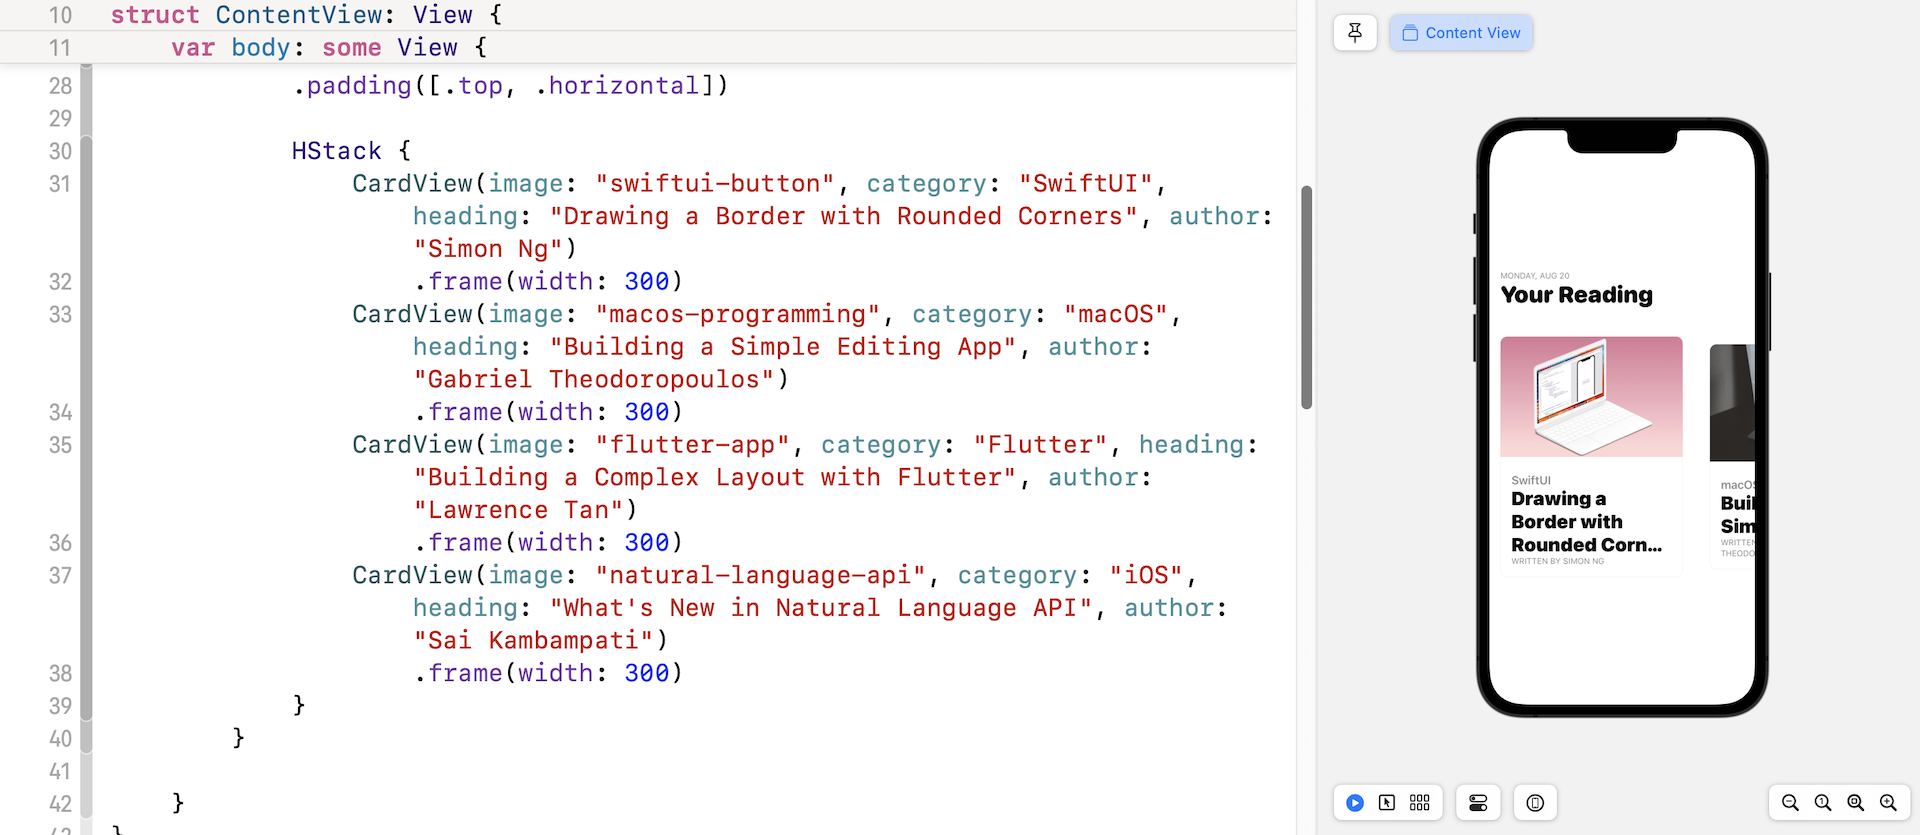1920x835 pixels.
Task: Zoom in the preview canvas
Action: [x=1888, y=803]
